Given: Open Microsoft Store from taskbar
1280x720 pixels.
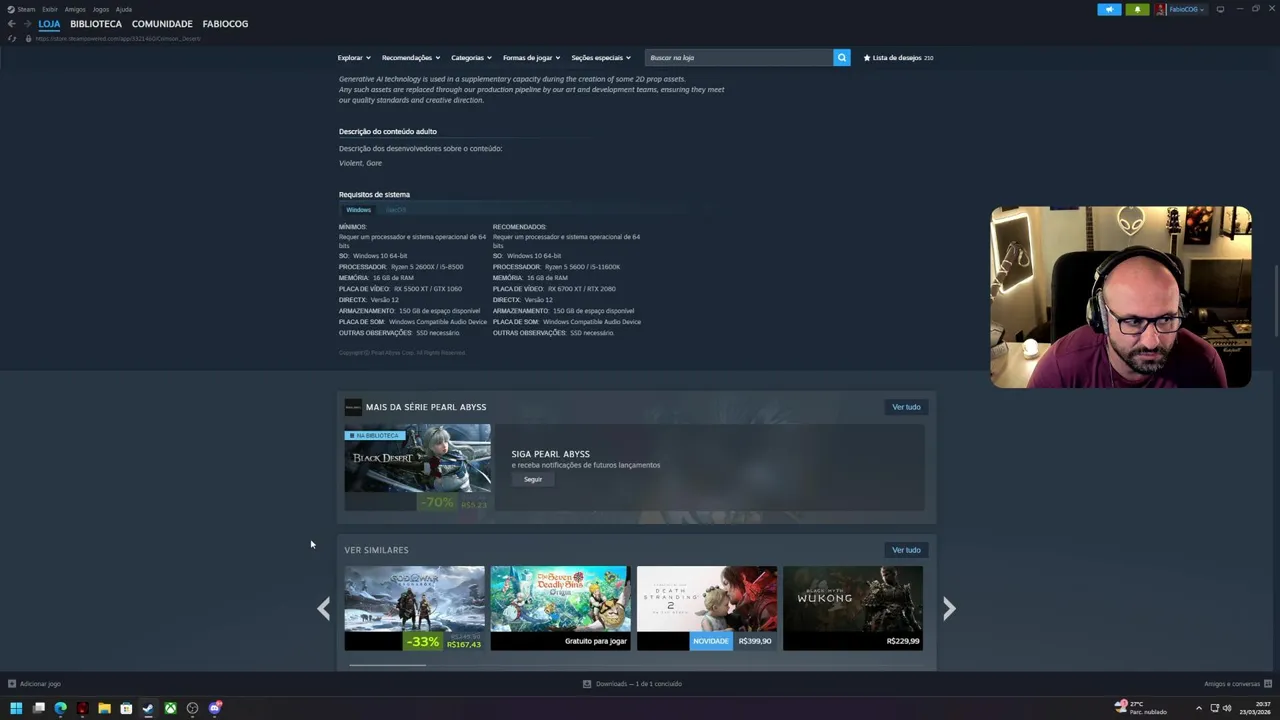Looking at the screenshot, I should (x=126, y=708).
